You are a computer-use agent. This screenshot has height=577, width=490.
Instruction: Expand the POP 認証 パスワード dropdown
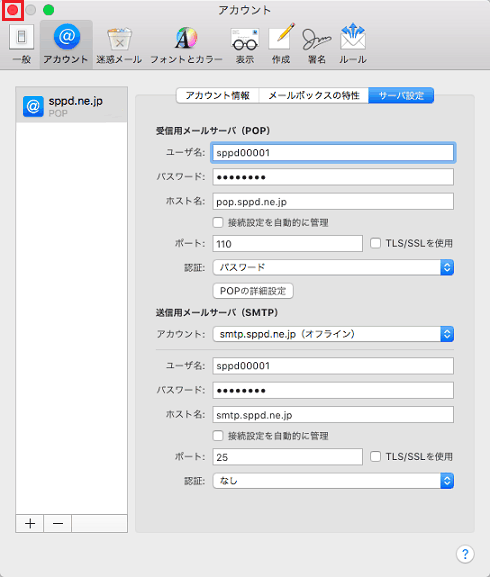(333, 268)
